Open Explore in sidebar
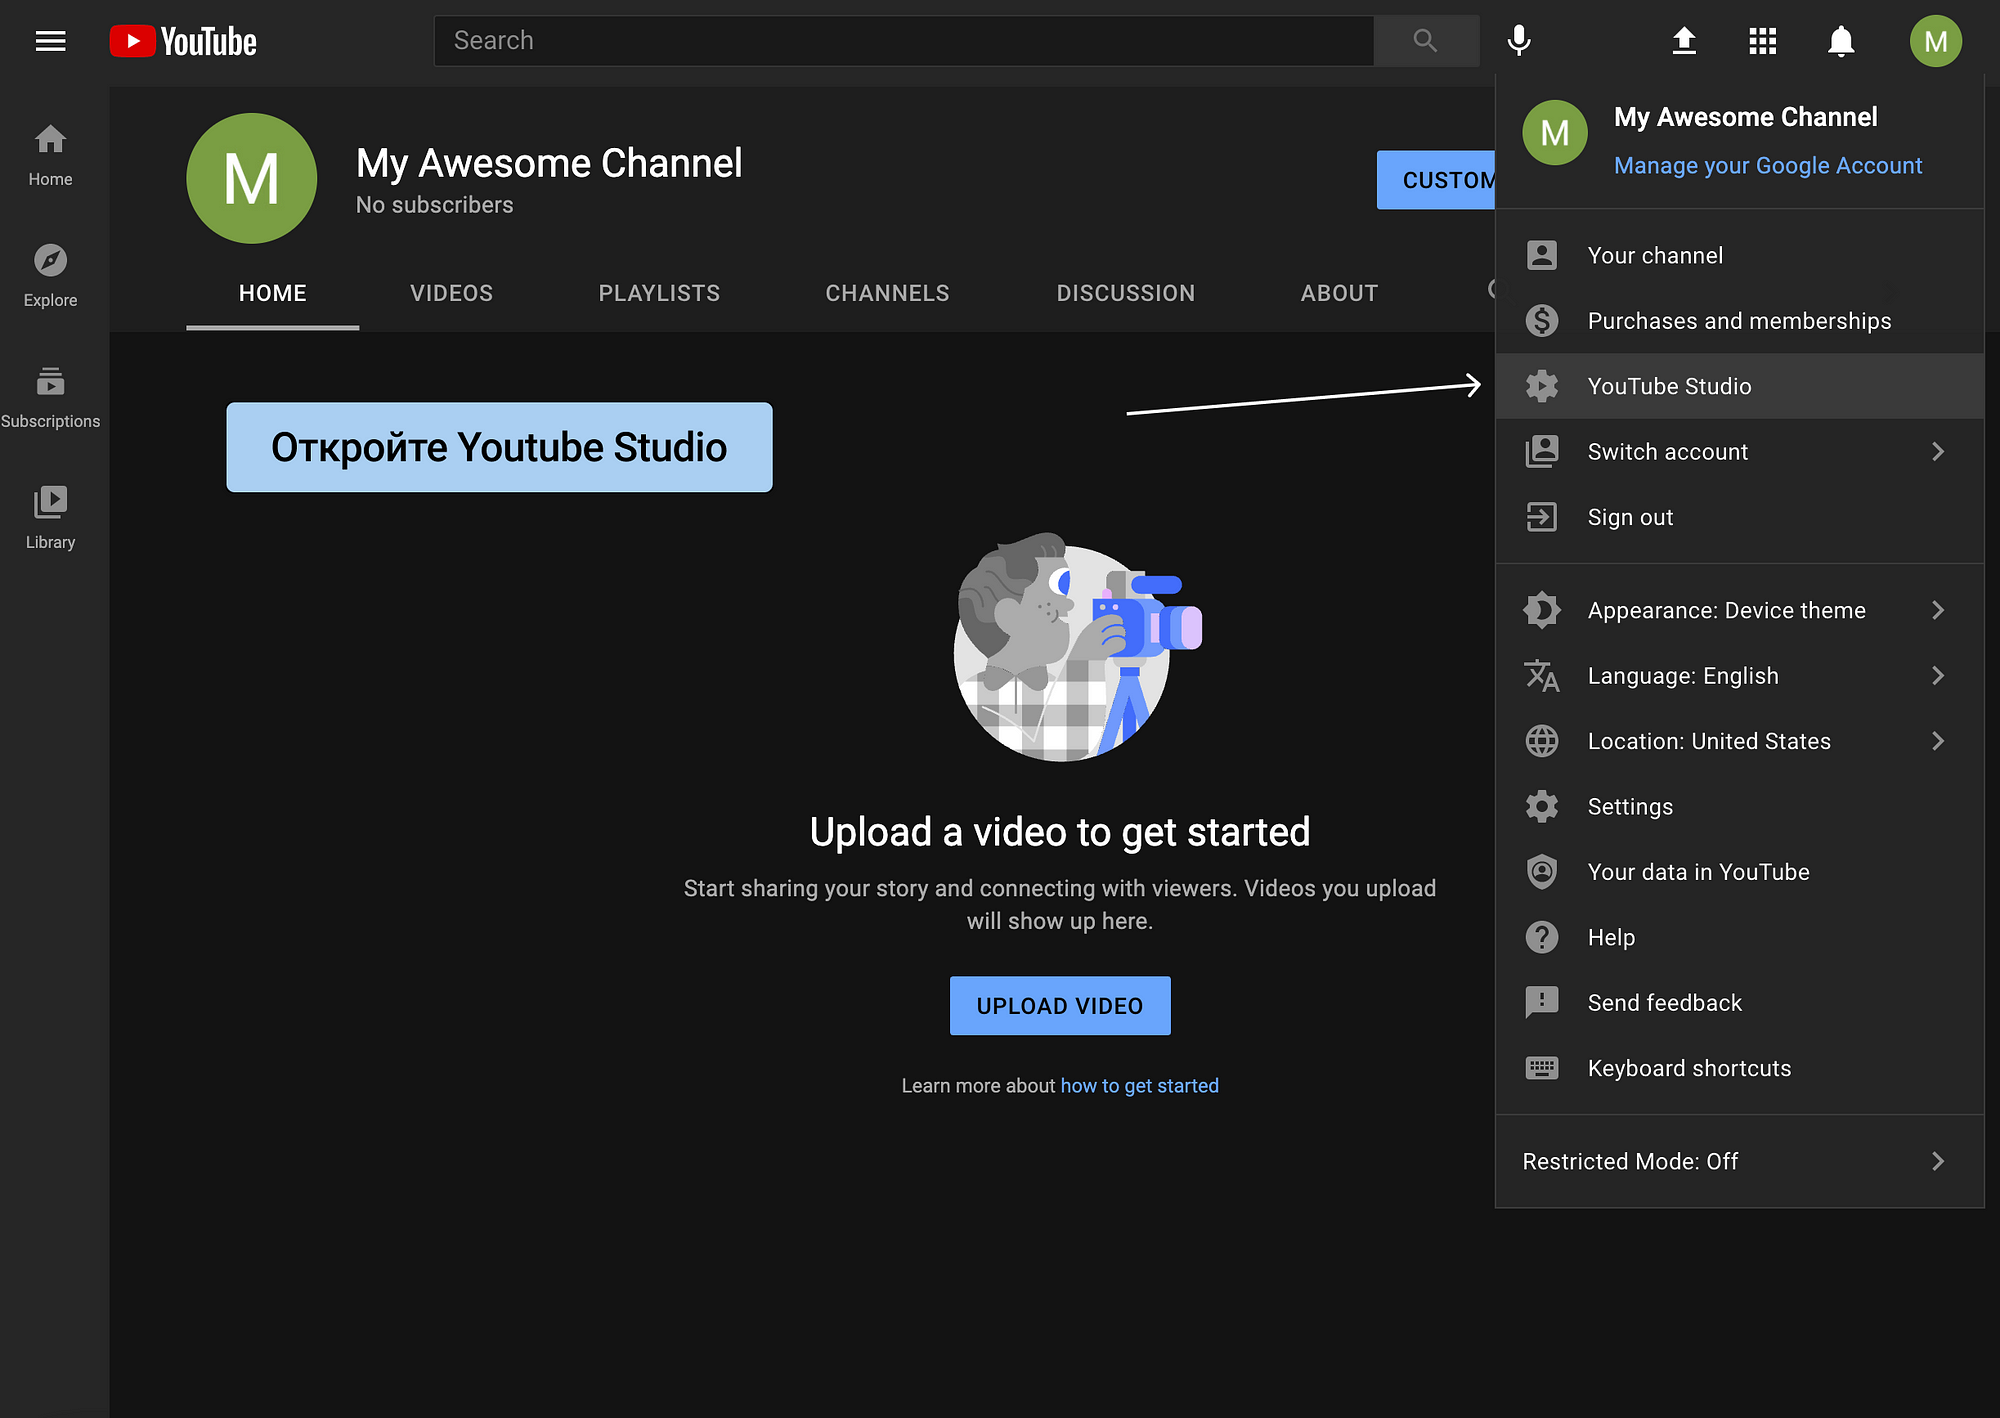Screen dimensions: 2000x1418 pyautogui.click(x=50, y=276)
